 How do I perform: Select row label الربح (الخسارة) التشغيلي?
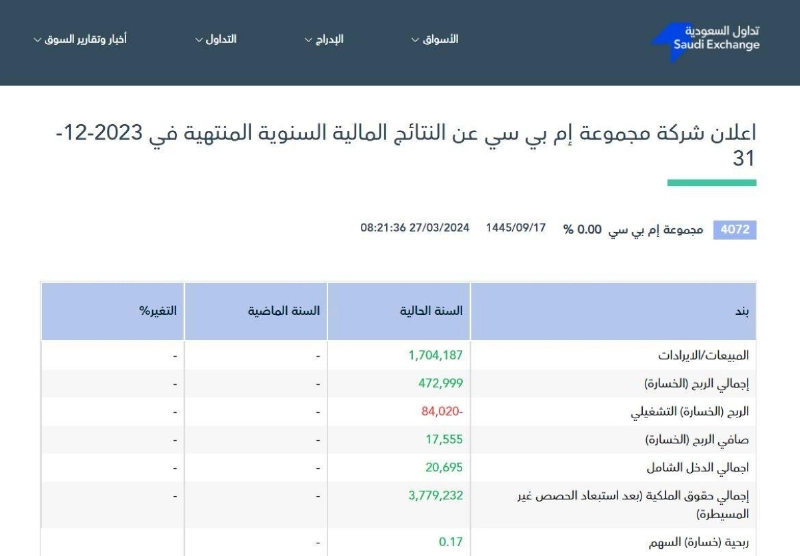click(x=690, y=412)
